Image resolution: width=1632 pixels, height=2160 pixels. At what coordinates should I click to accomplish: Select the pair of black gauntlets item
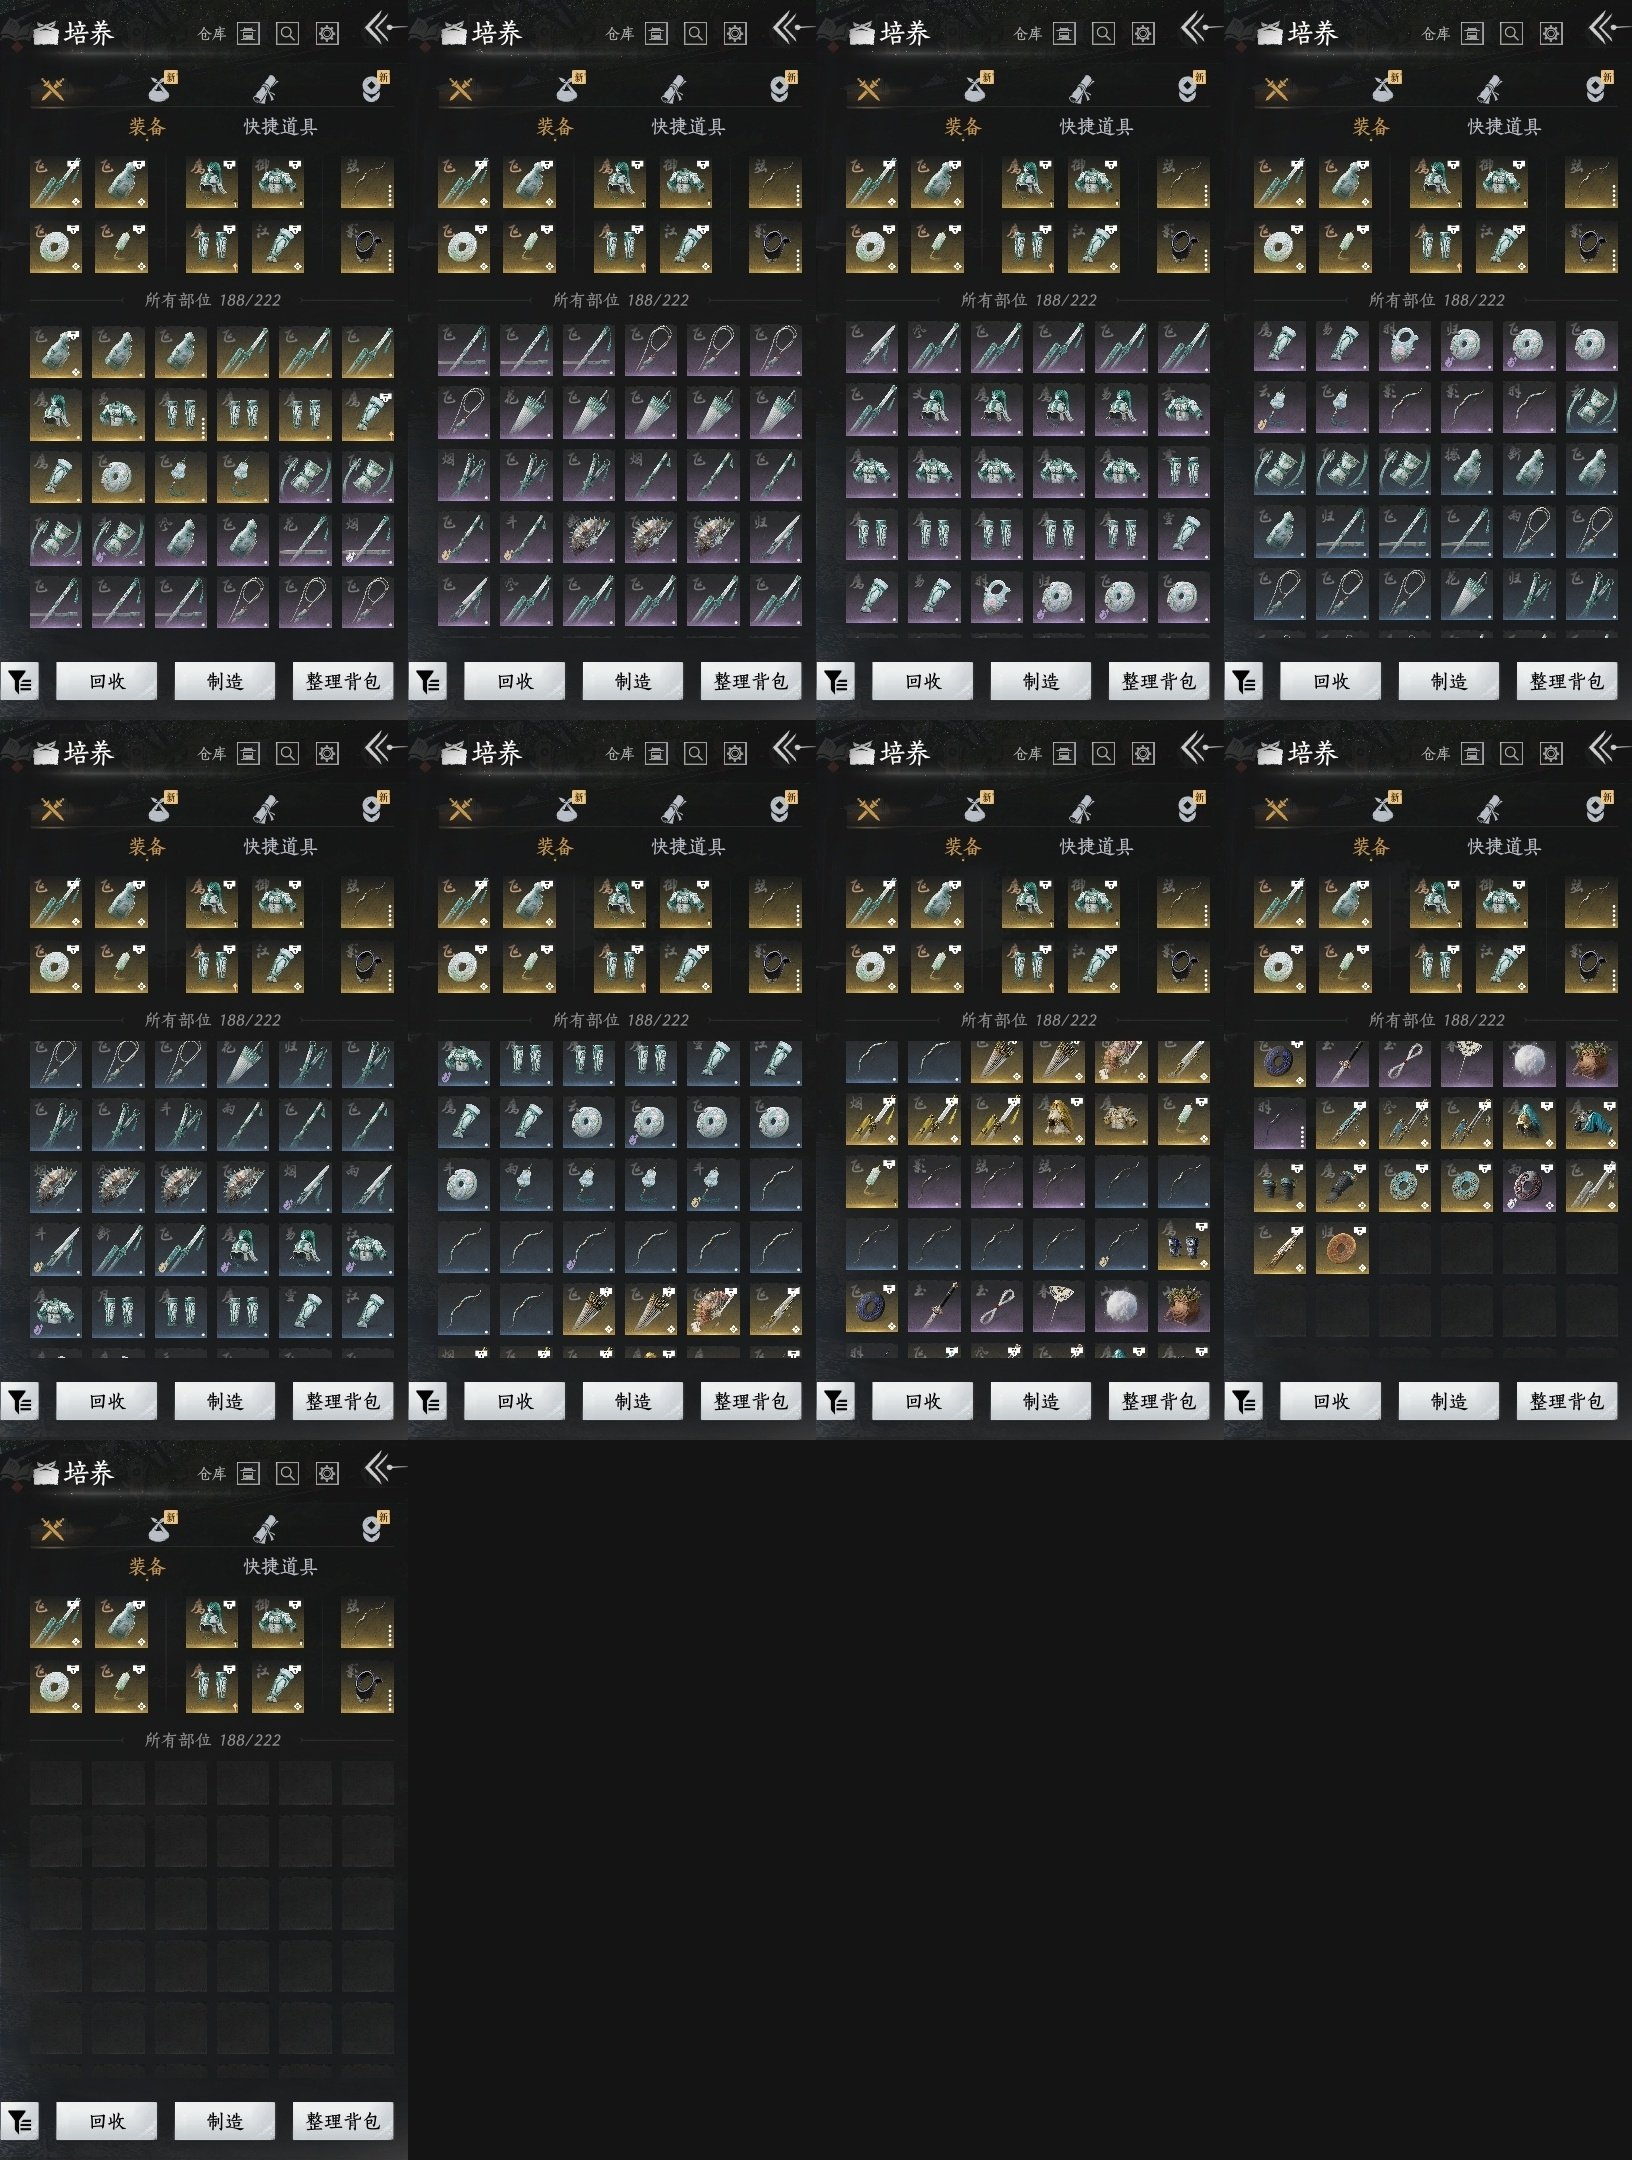1280,1186
